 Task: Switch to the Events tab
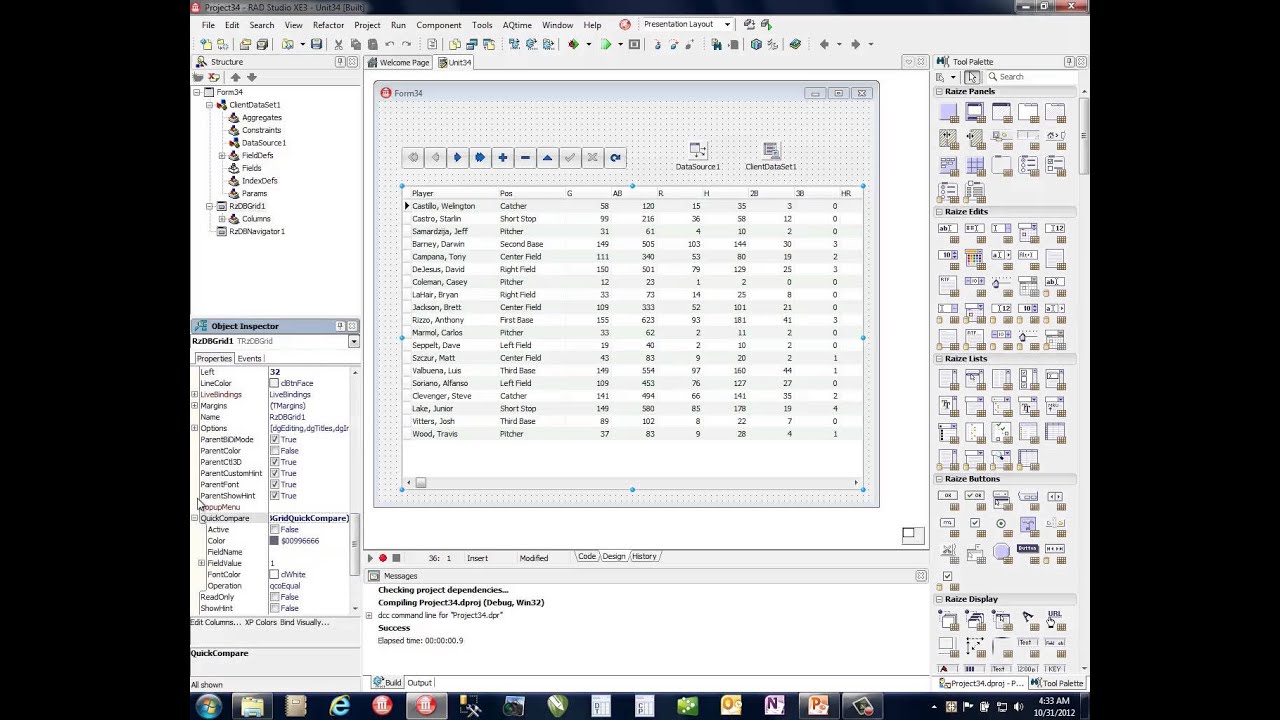(x=250, y=358)
